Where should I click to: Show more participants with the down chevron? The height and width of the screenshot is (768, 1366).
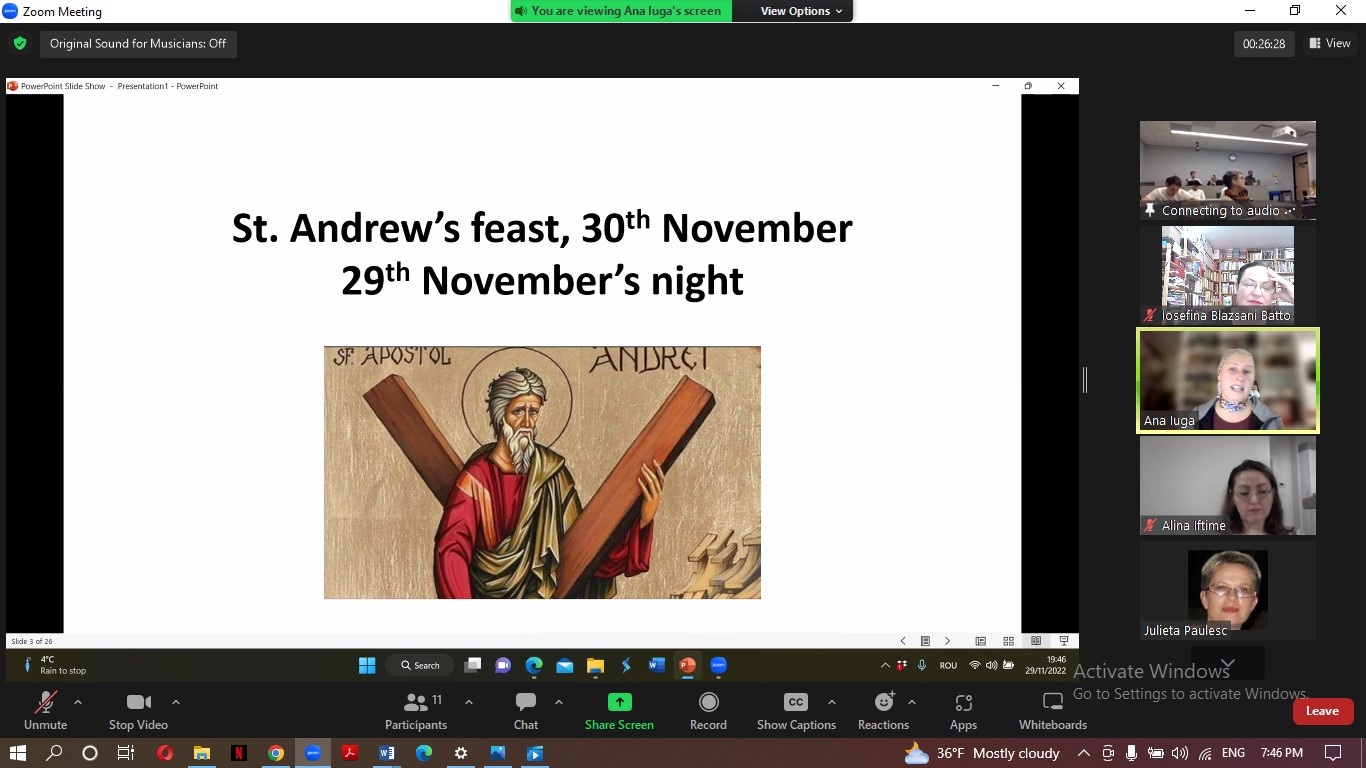coord(1228,663)
